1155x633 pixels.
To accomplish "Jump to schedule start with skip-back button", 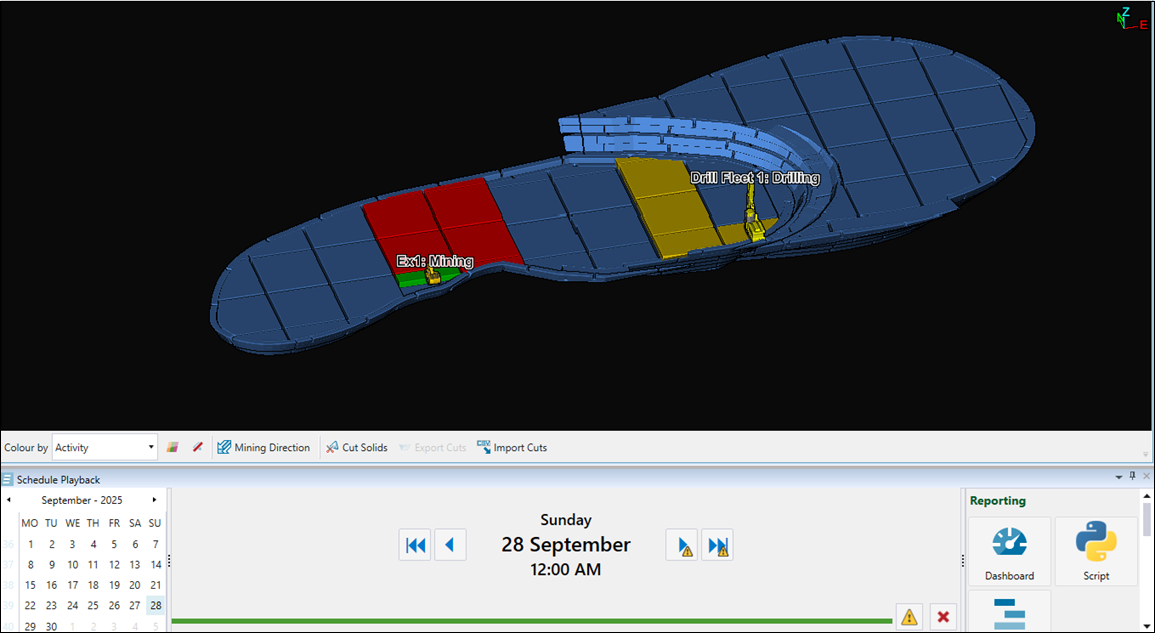I will tap(415, 545).
